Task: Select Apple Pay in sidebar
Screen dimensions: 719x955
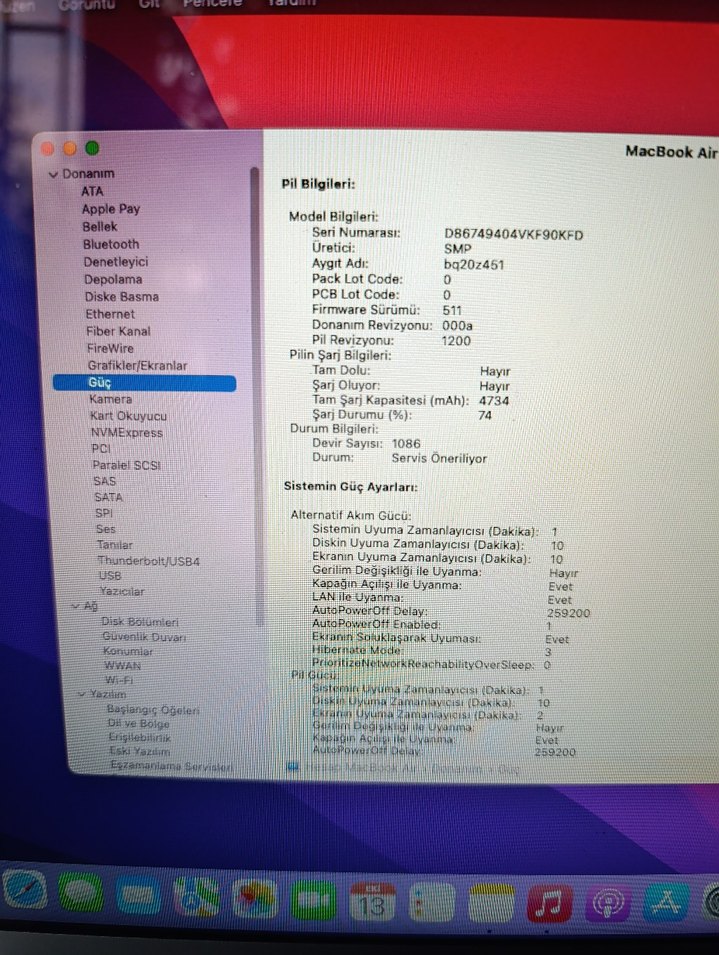Action: click(x=111, y=209)
